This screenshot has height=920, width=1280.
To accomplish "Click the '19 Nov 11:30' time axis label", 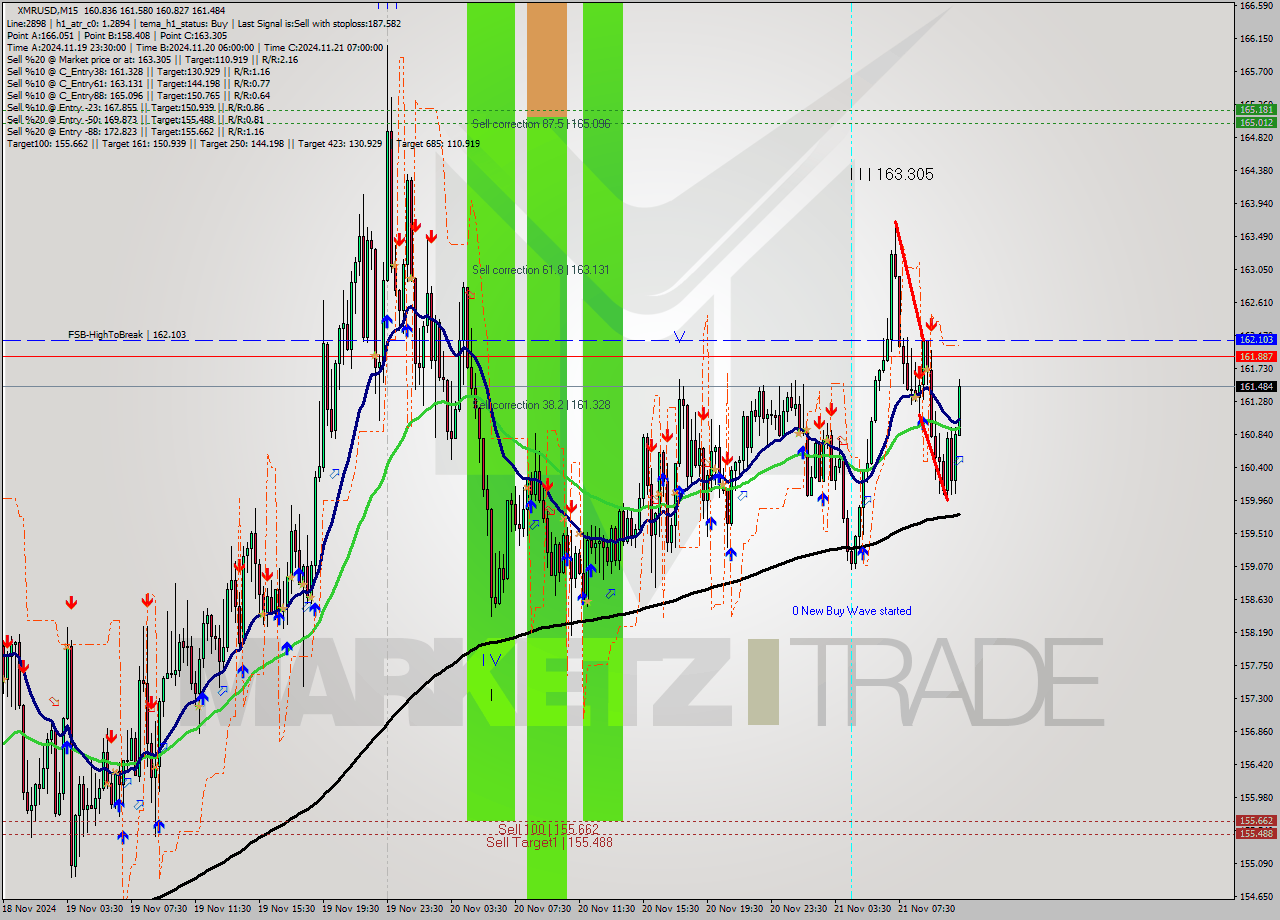I will (x=223, y=909).
